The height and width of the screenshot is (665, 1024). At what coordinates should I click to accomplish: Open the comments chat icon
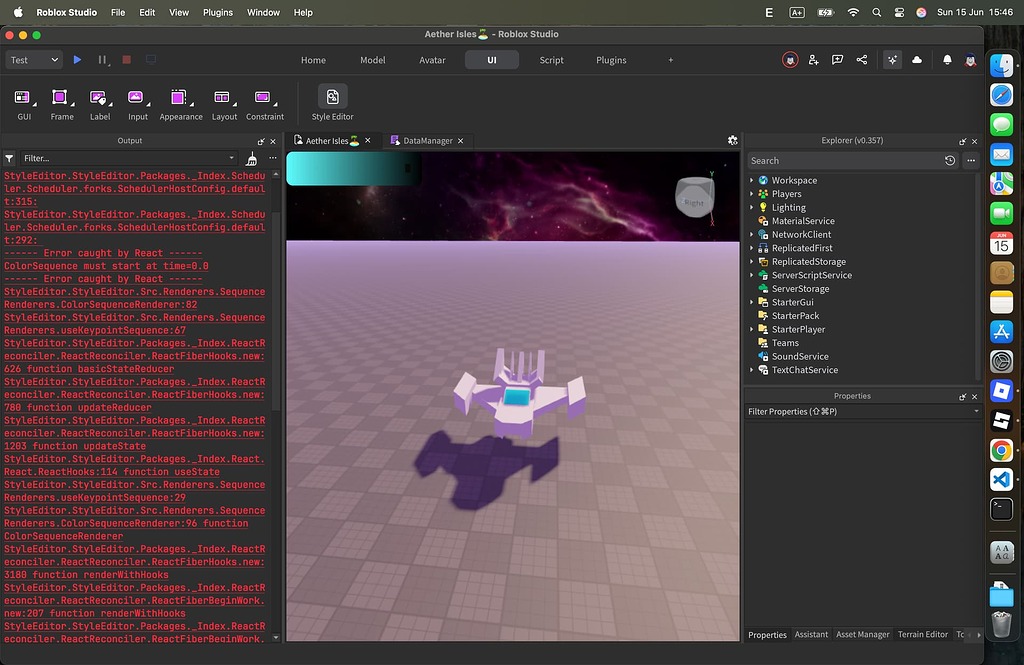(837, 60)
